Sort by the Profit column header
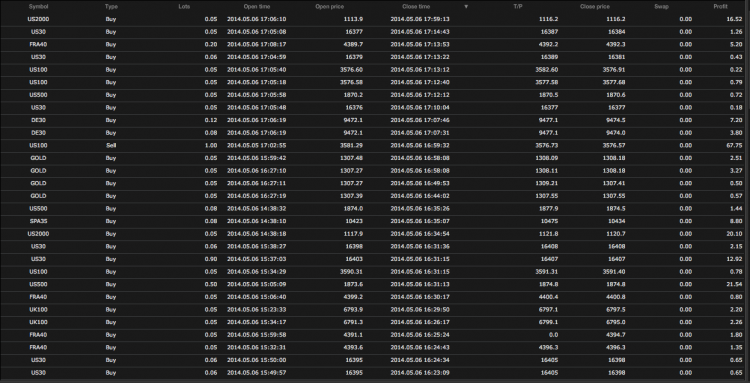The image size is (750, 383). (720, 7)
